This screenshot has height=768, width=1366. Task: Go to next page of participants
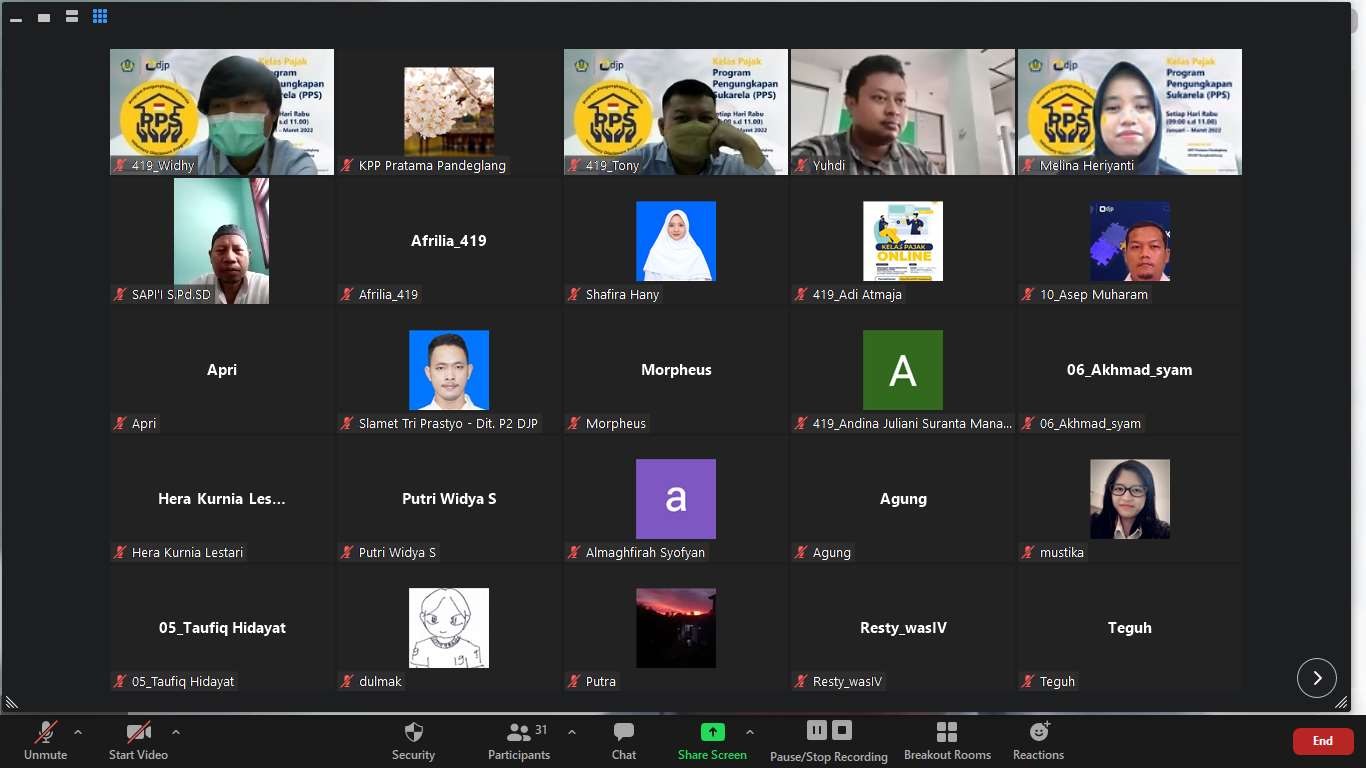pos(1316,678)
